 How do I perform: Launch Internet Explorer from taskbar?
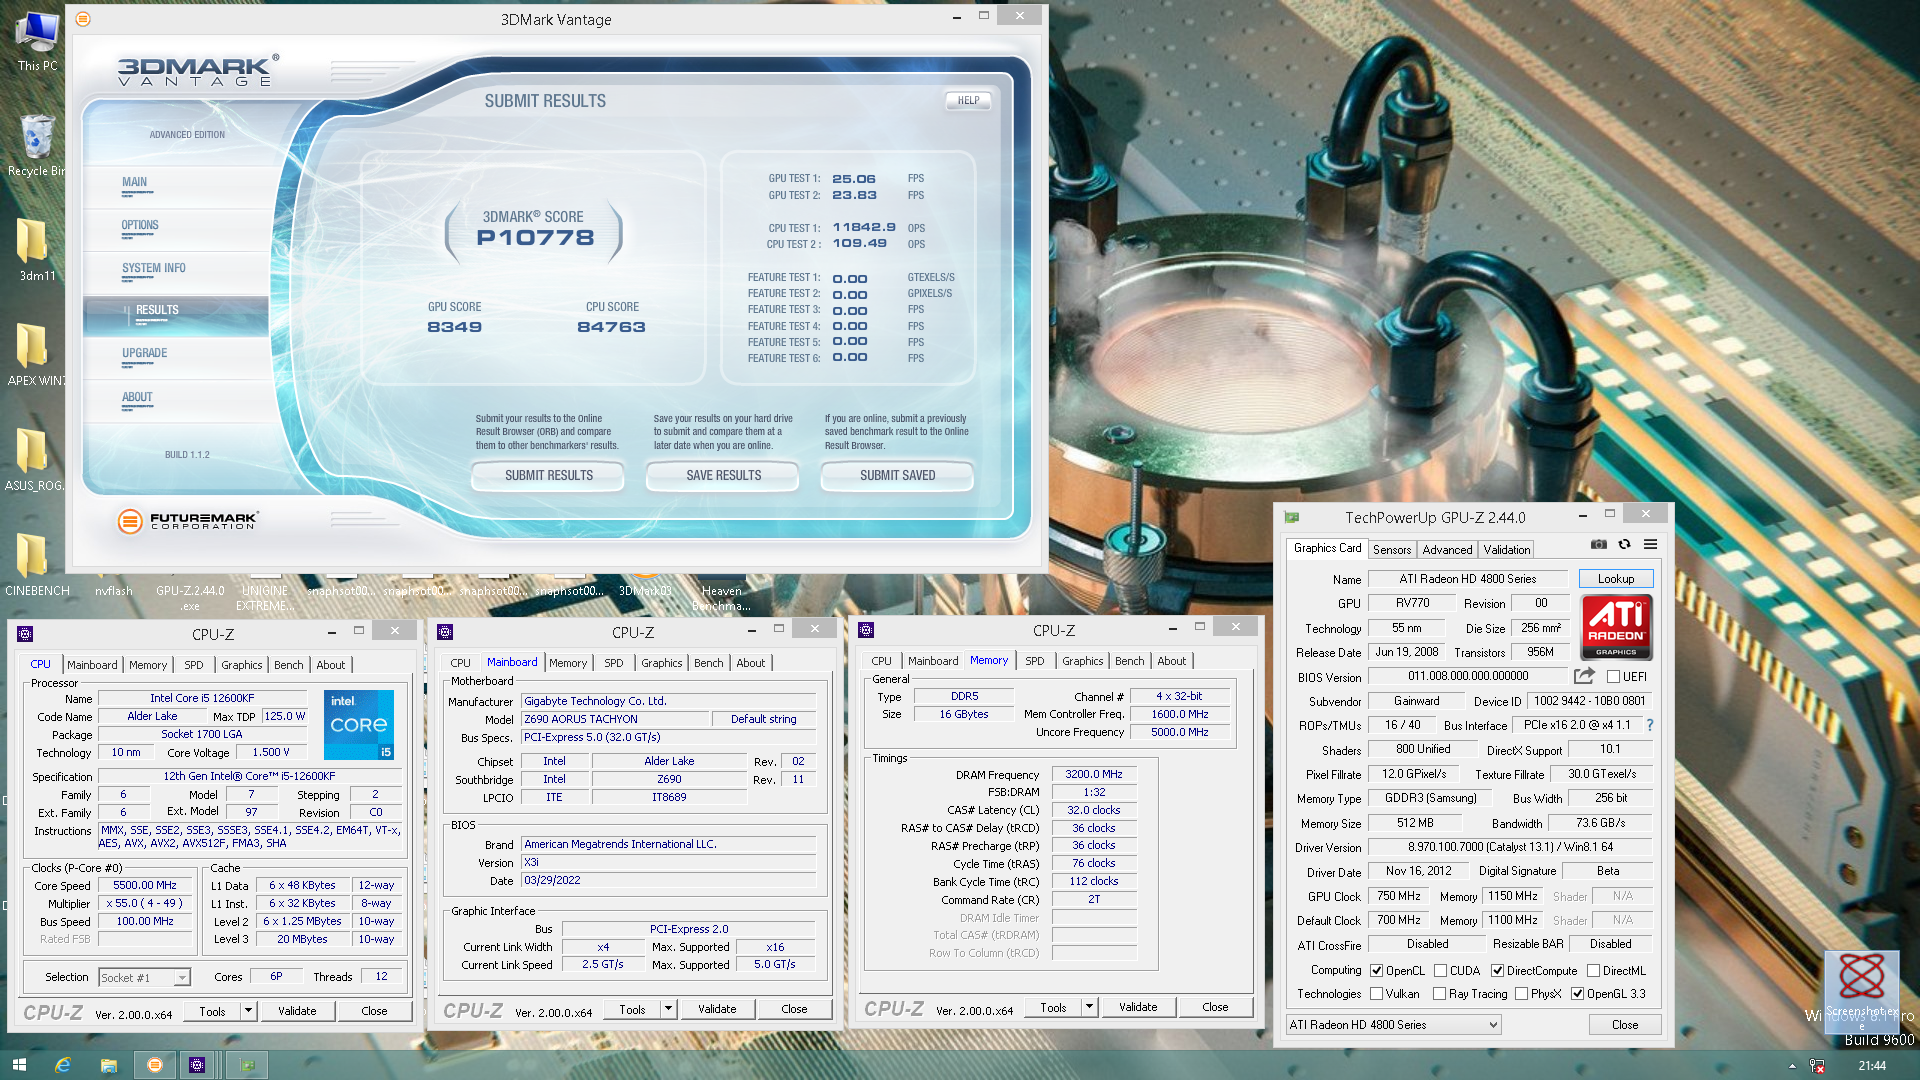tap(62, 1065)
